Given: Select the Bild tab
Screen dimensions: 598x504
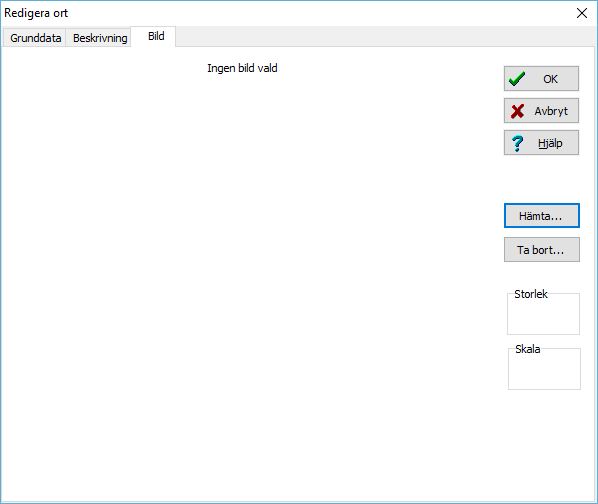Looking at the screenshot, I should (156, 37).
